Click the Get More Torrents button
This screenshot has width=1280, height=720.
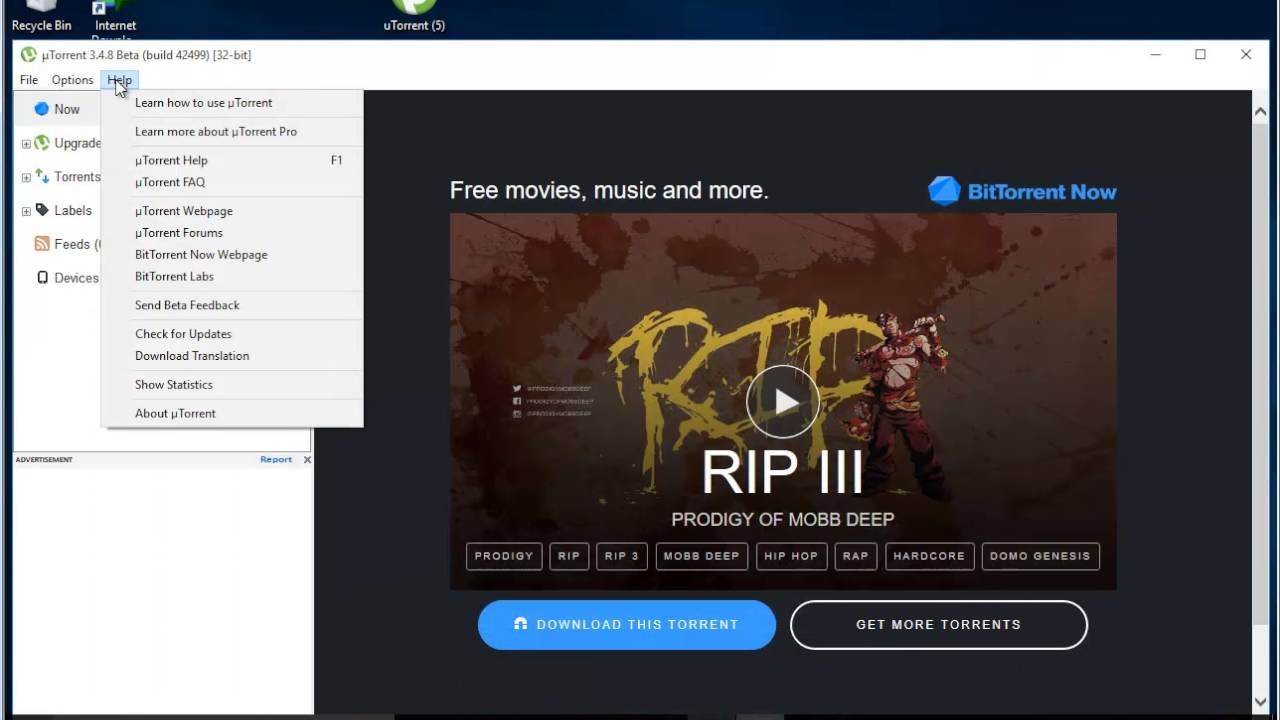(x=939, y=625)
